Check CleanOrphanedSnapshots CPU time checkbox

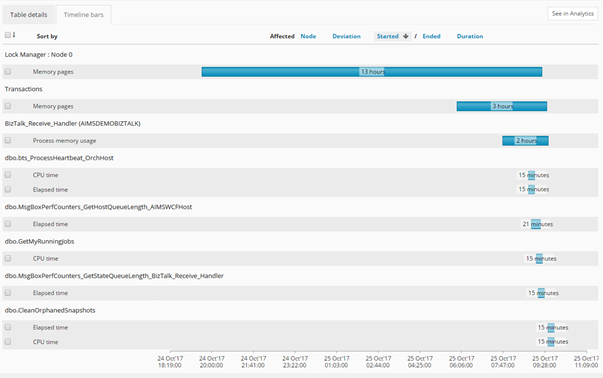click(x=8, y=341)
